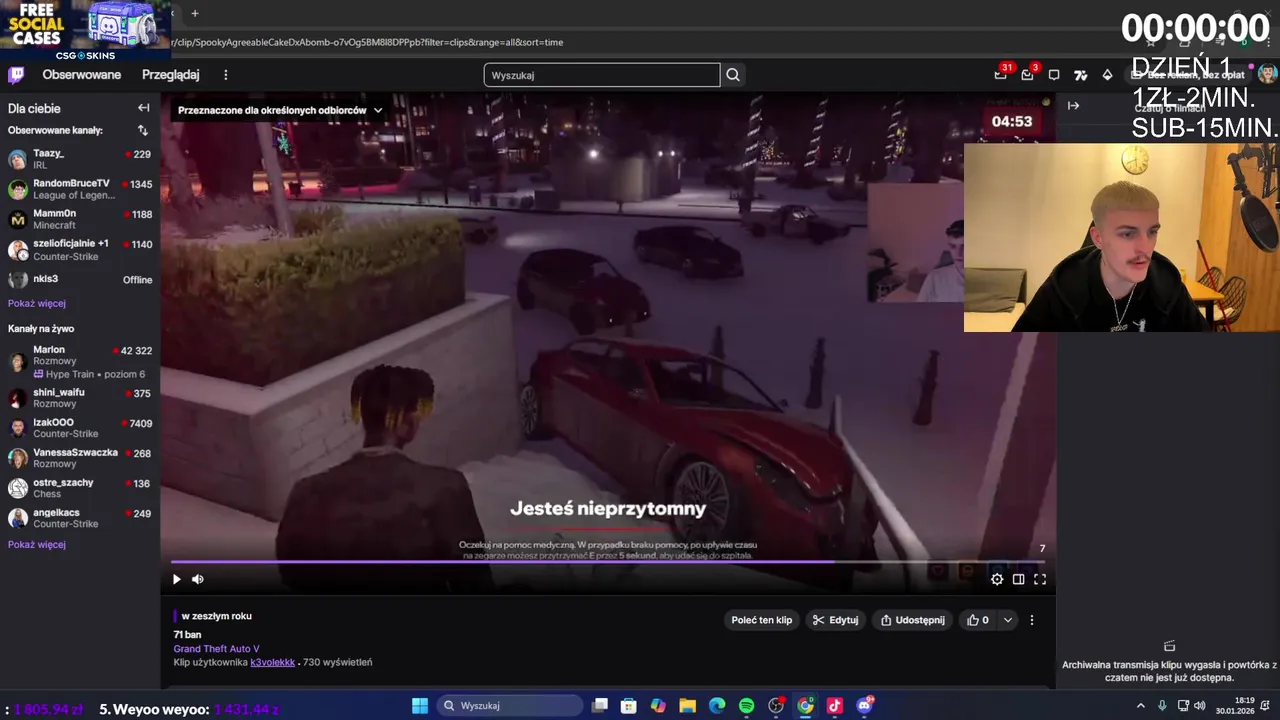The image size is (1280, 720).
Task: Open Spotify from the taskbar
Action: [x=746, y=706]
